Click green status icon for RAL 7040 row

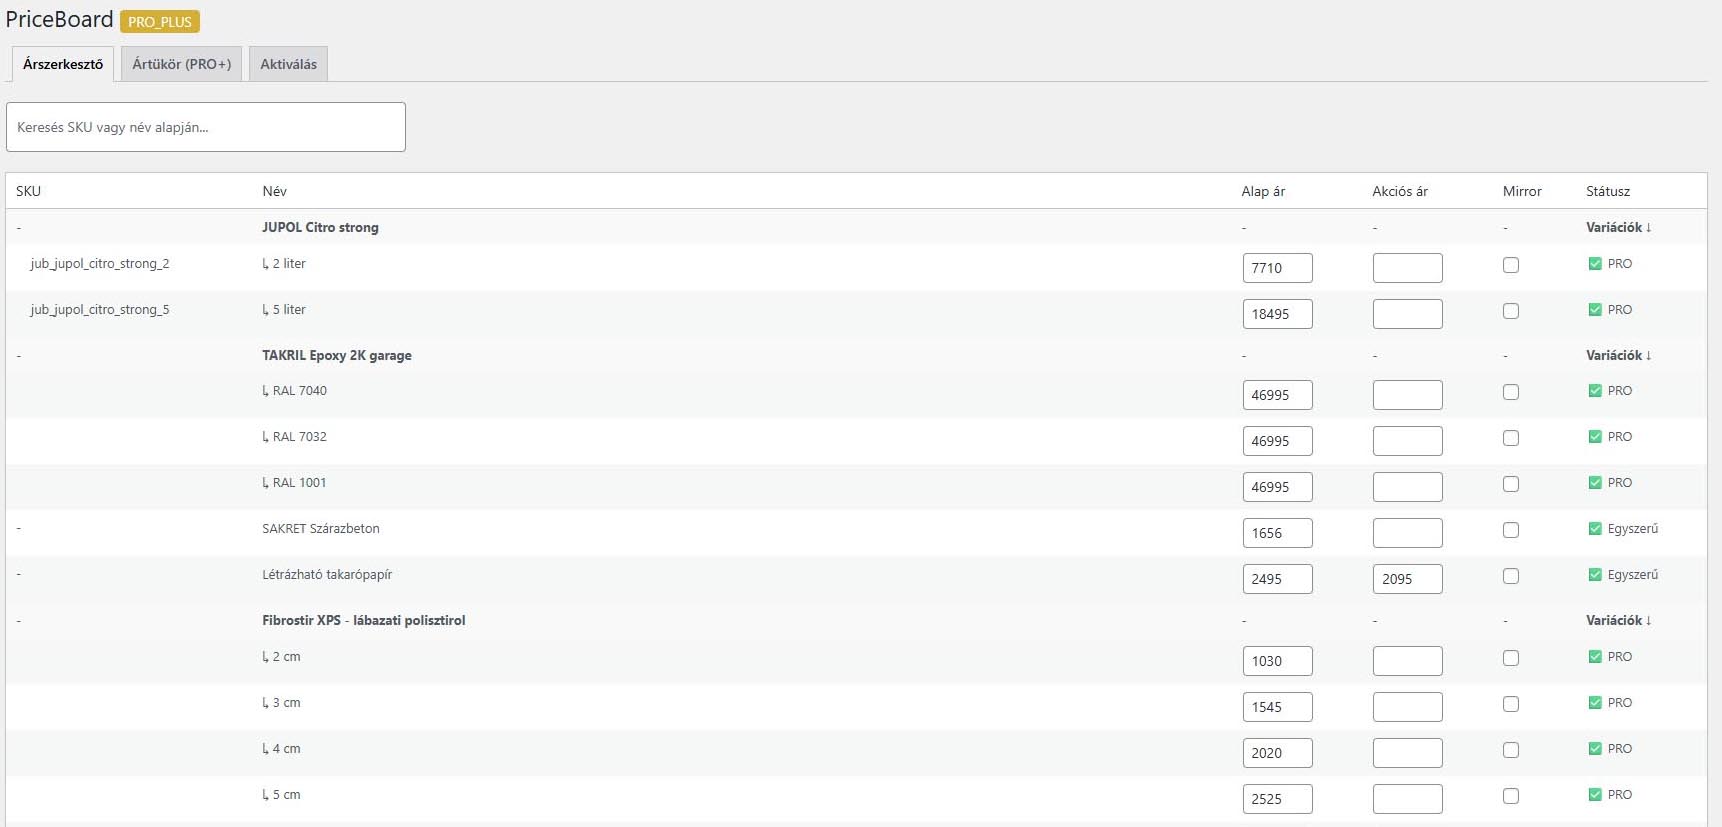click(x=1594, y=391)
